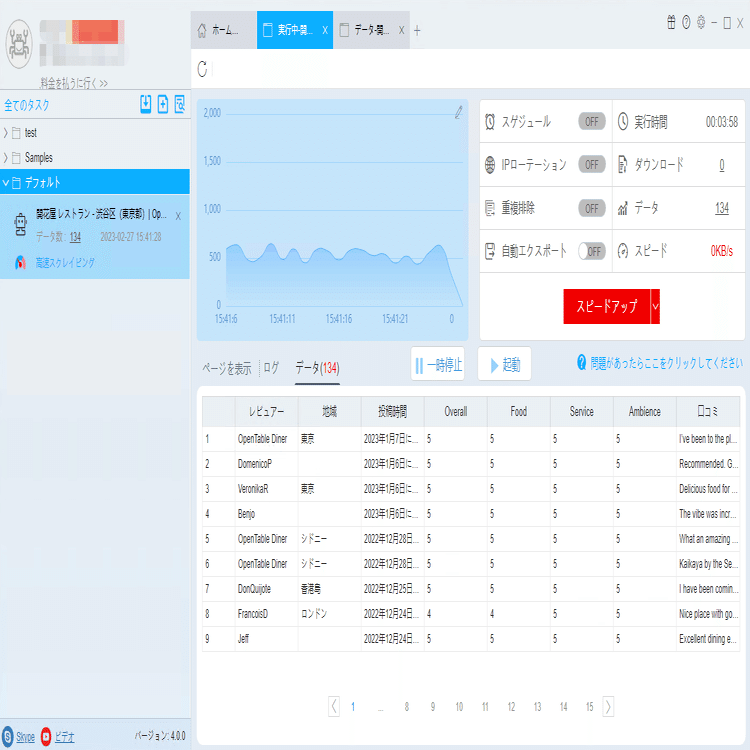Open the スピードアップ dropdown arrow
Image resolution: width=750 pixels, height=750 pixels.
pos(655,306)
